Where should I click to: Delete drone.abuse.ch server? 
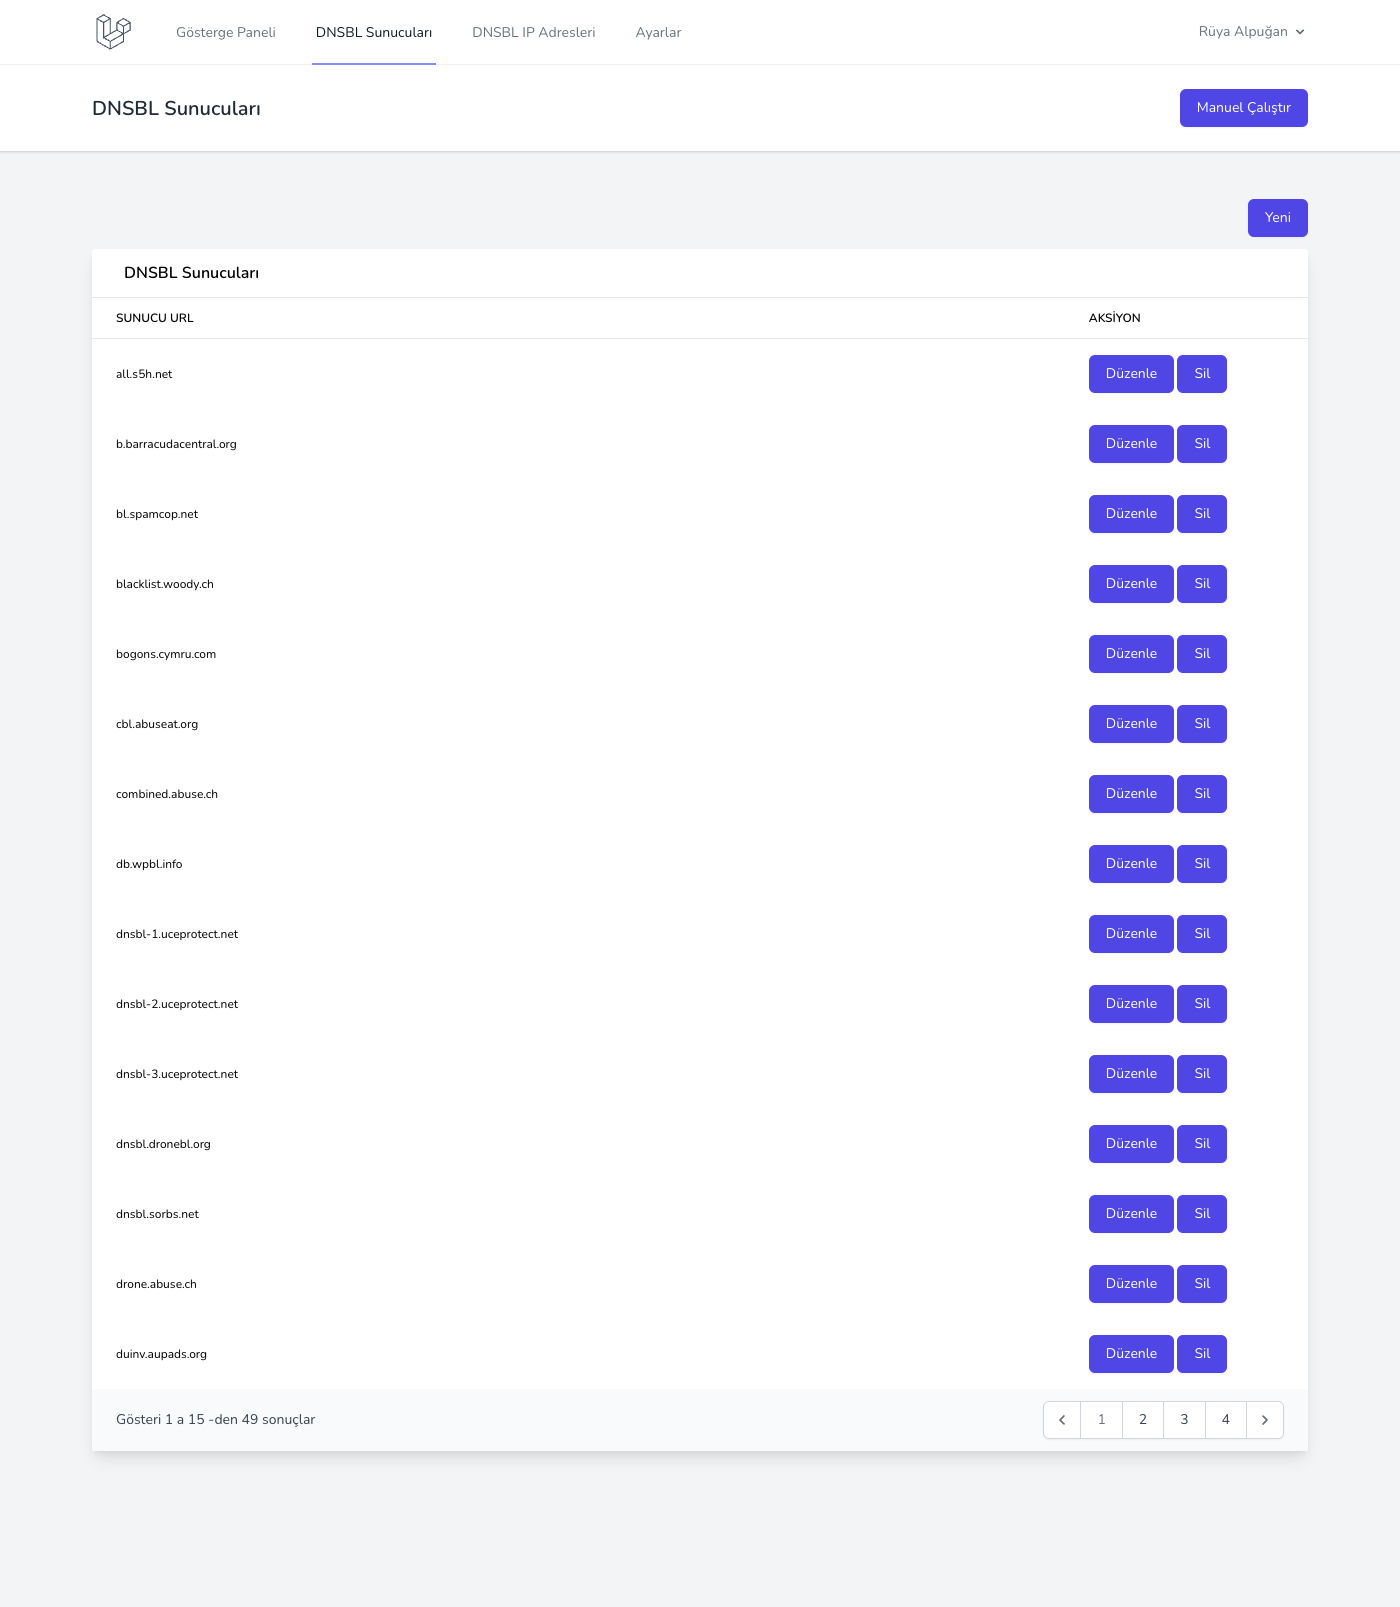1202,1284
